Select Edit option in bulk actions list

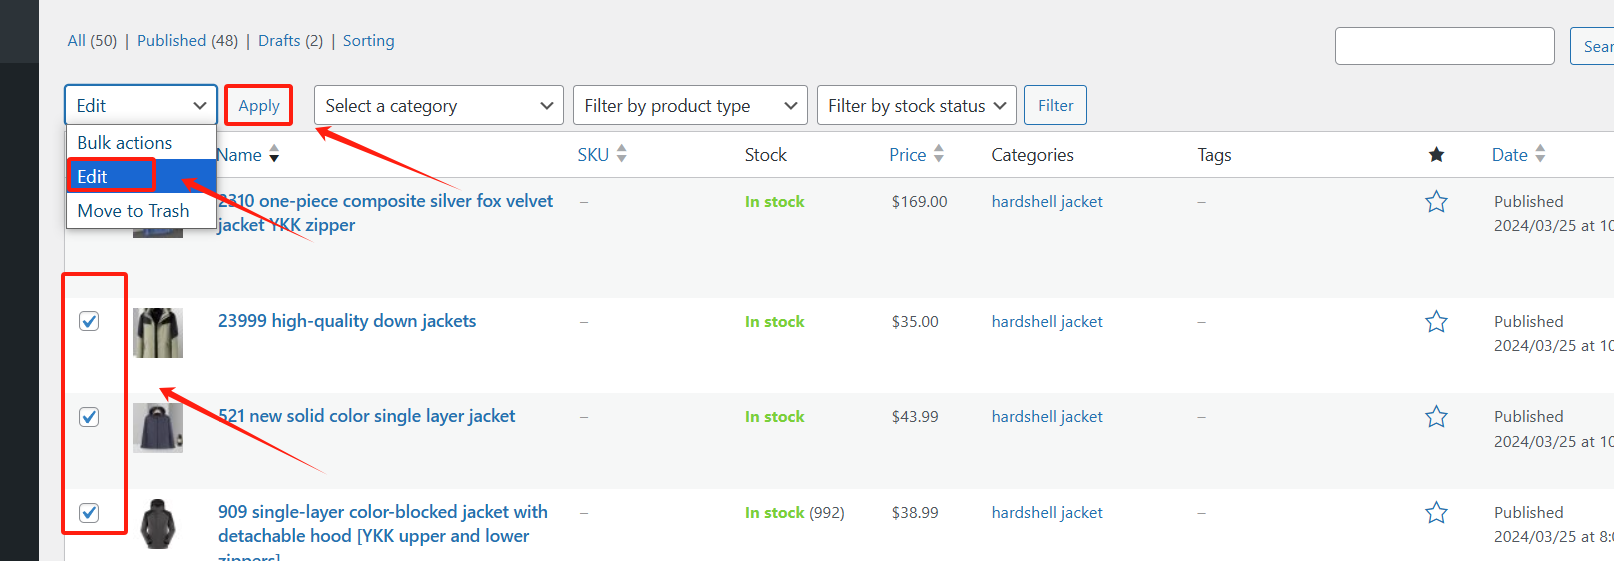(x=92, y=177)
